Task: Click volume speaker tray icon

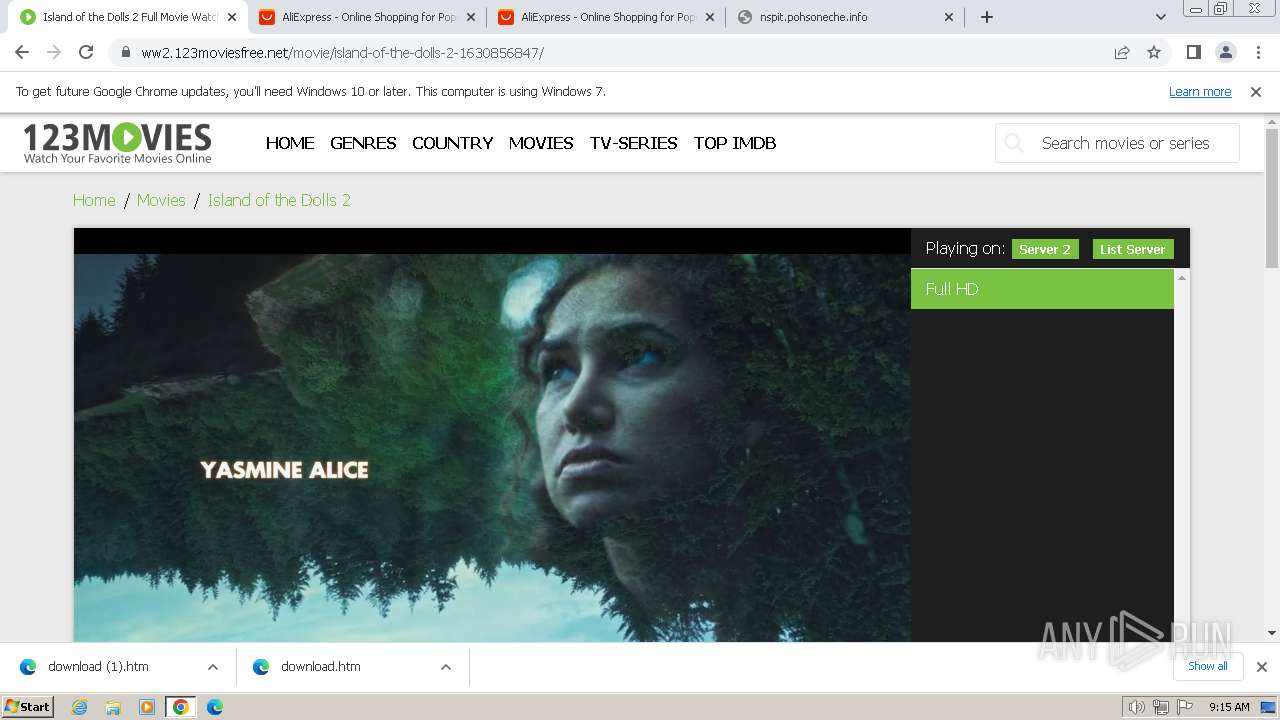Action: tap(1137, 707)
